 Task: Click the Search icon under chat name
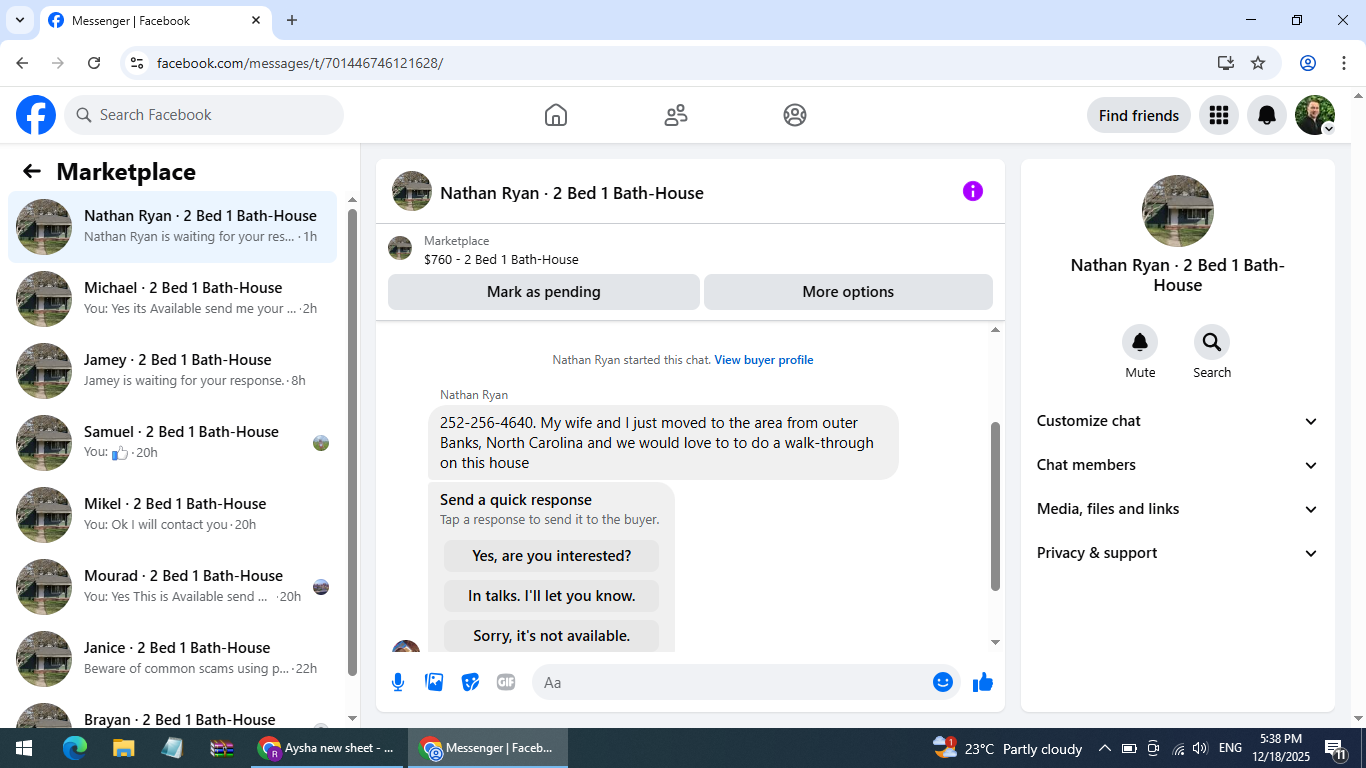(1212, 343)
